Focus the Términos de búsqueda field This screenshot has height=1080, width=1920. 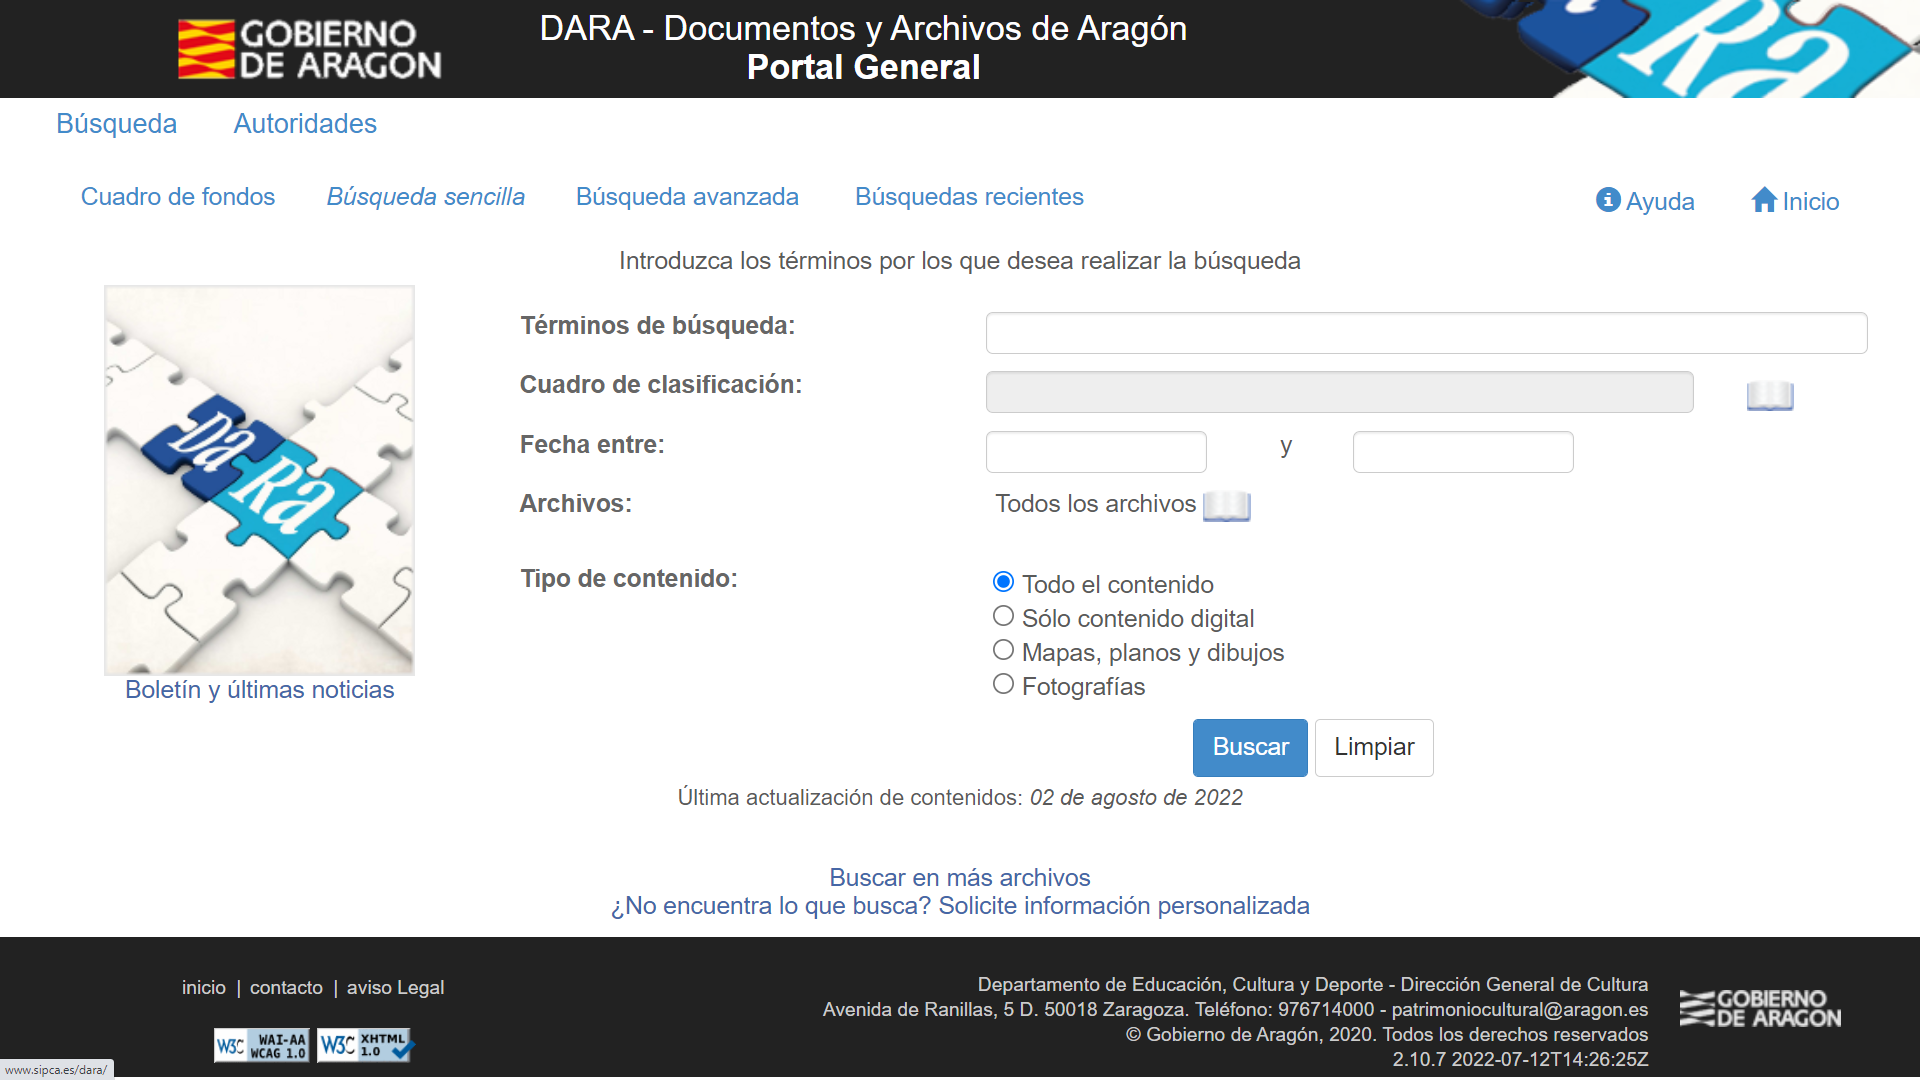pyautogui.click(x=1426, y=333)
